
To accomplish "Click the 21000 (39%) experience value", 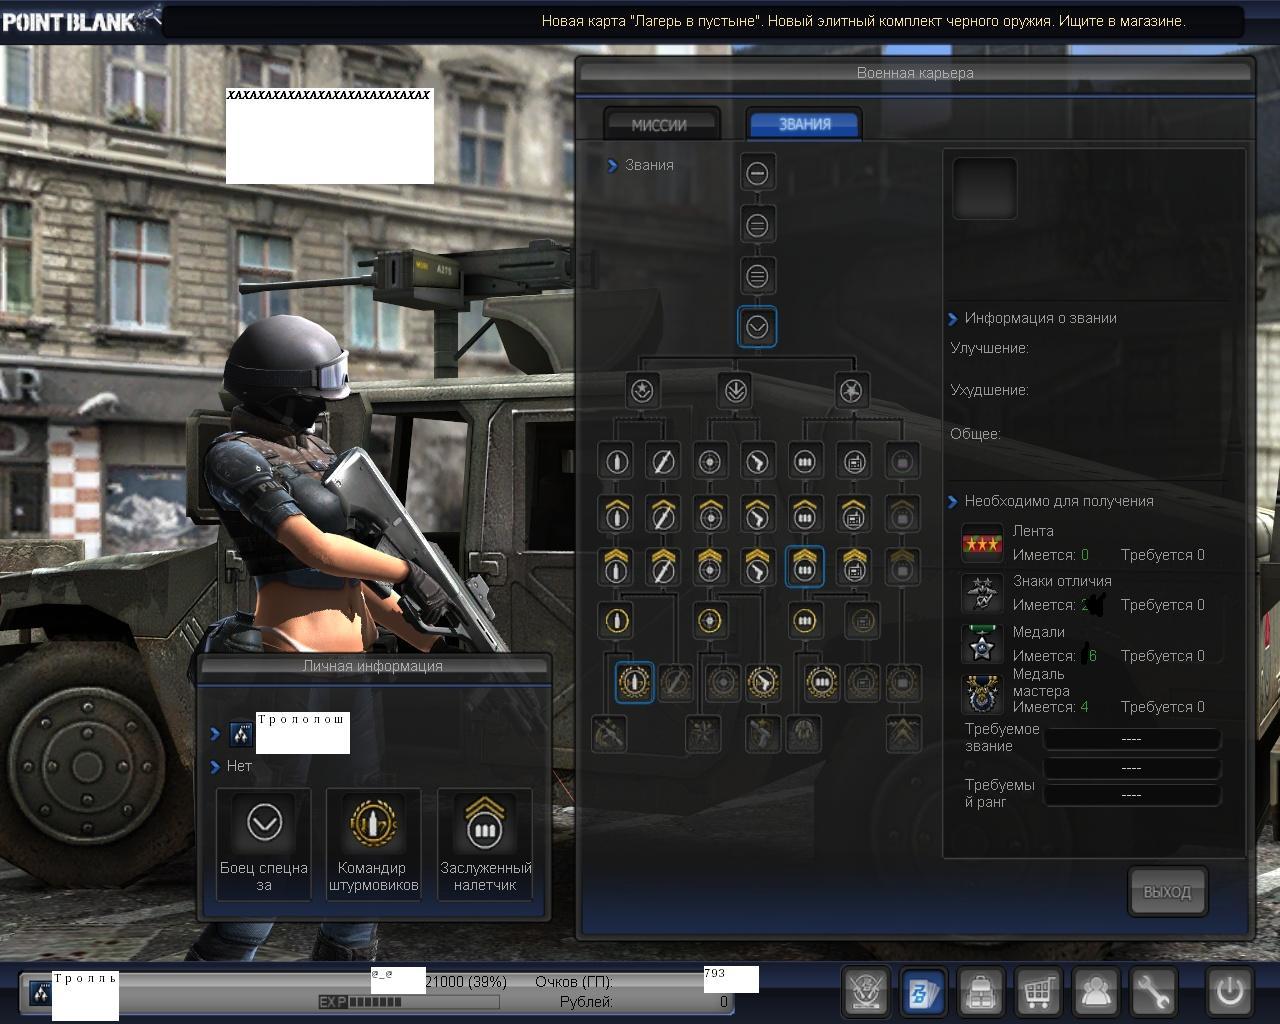I will click(x=466, y=982).
